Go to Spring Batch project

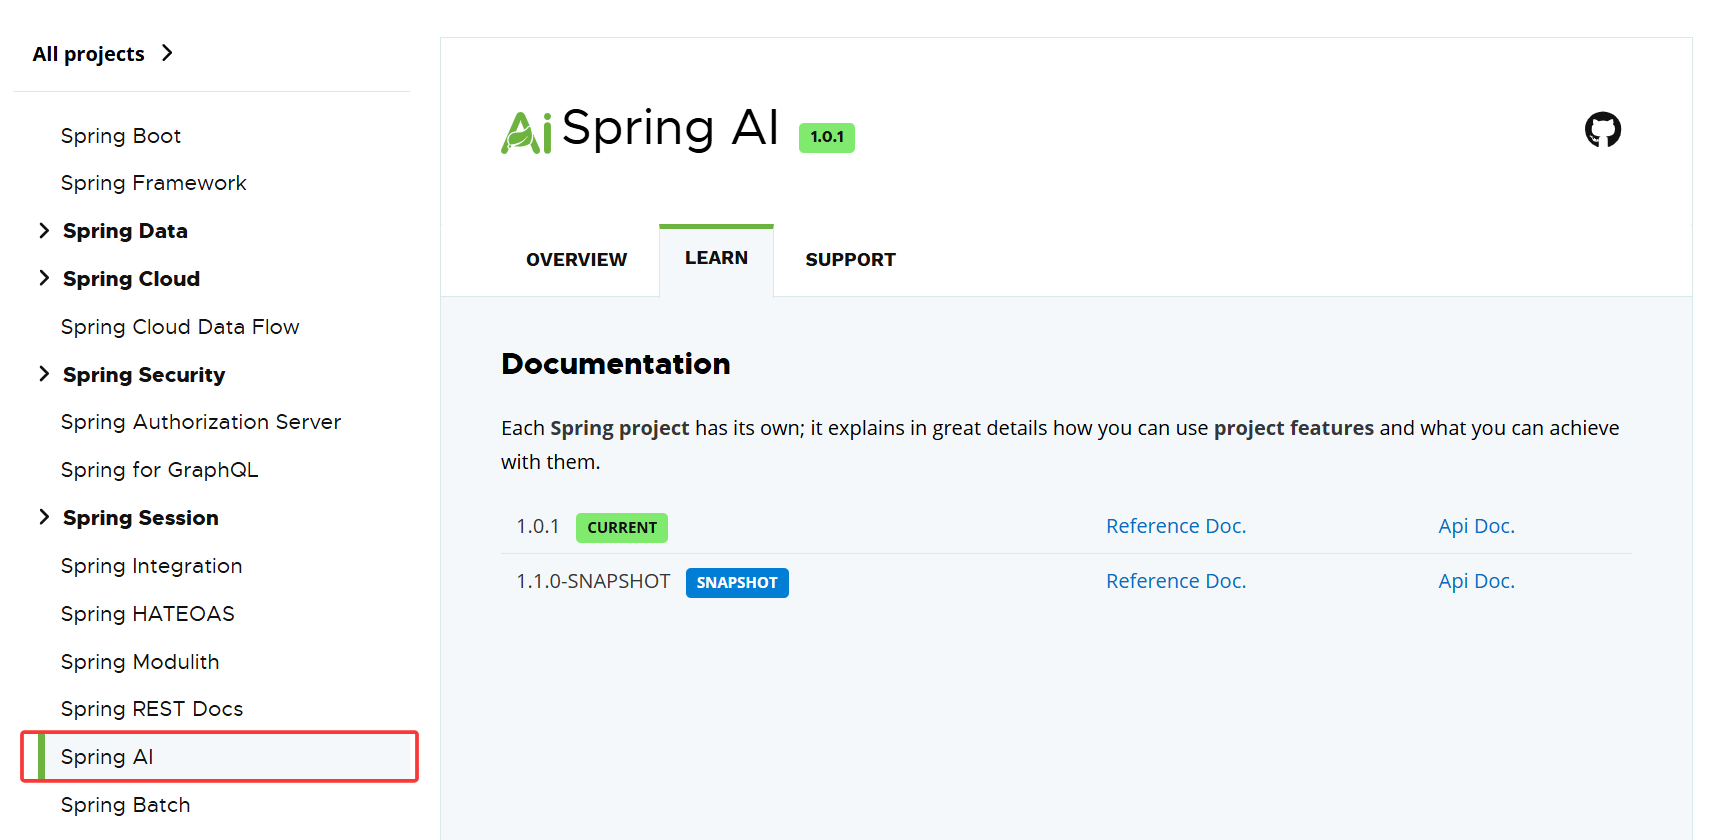coord(126,805)
